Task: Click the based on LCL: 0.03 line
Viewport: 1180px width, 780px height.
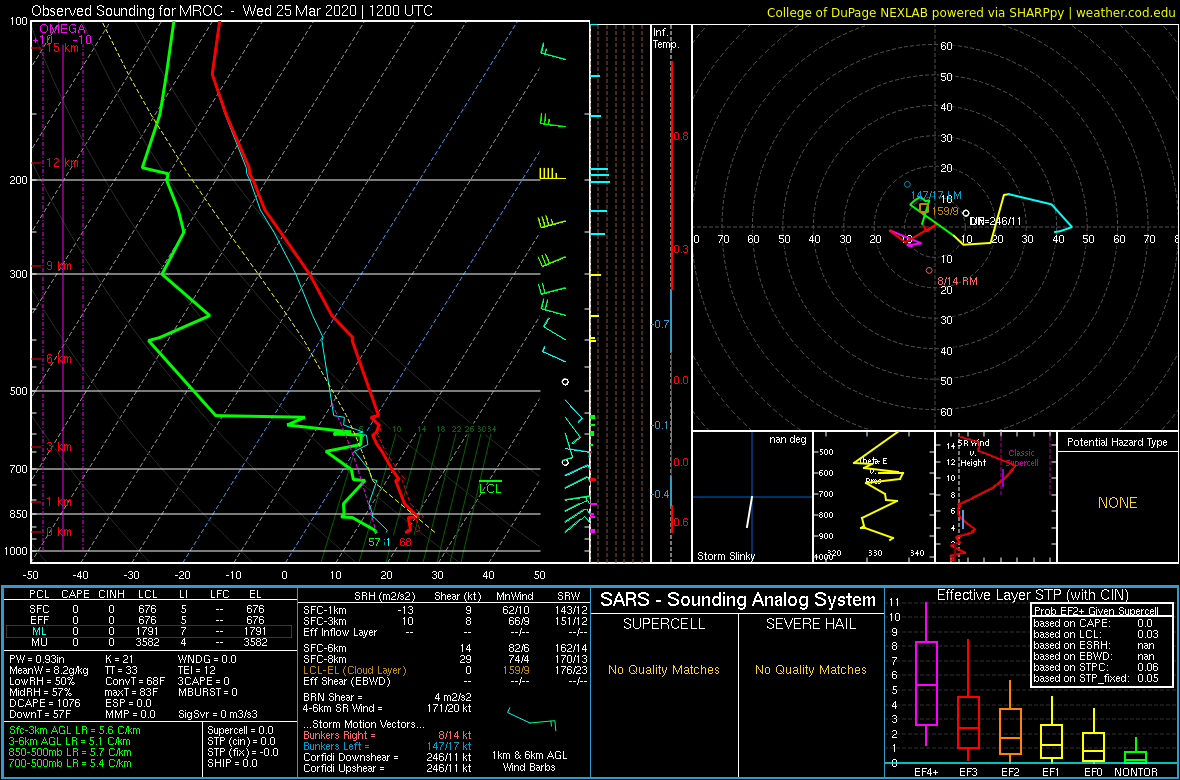Action: [x=1096, y=634]
